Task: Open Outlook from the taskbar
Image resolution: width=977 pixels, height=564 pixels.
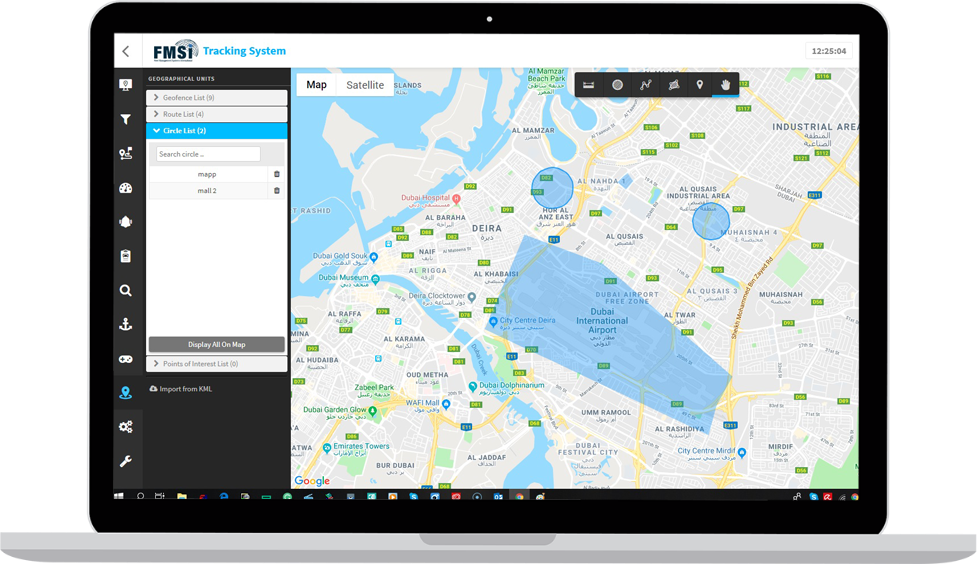Action: (498, 497)
